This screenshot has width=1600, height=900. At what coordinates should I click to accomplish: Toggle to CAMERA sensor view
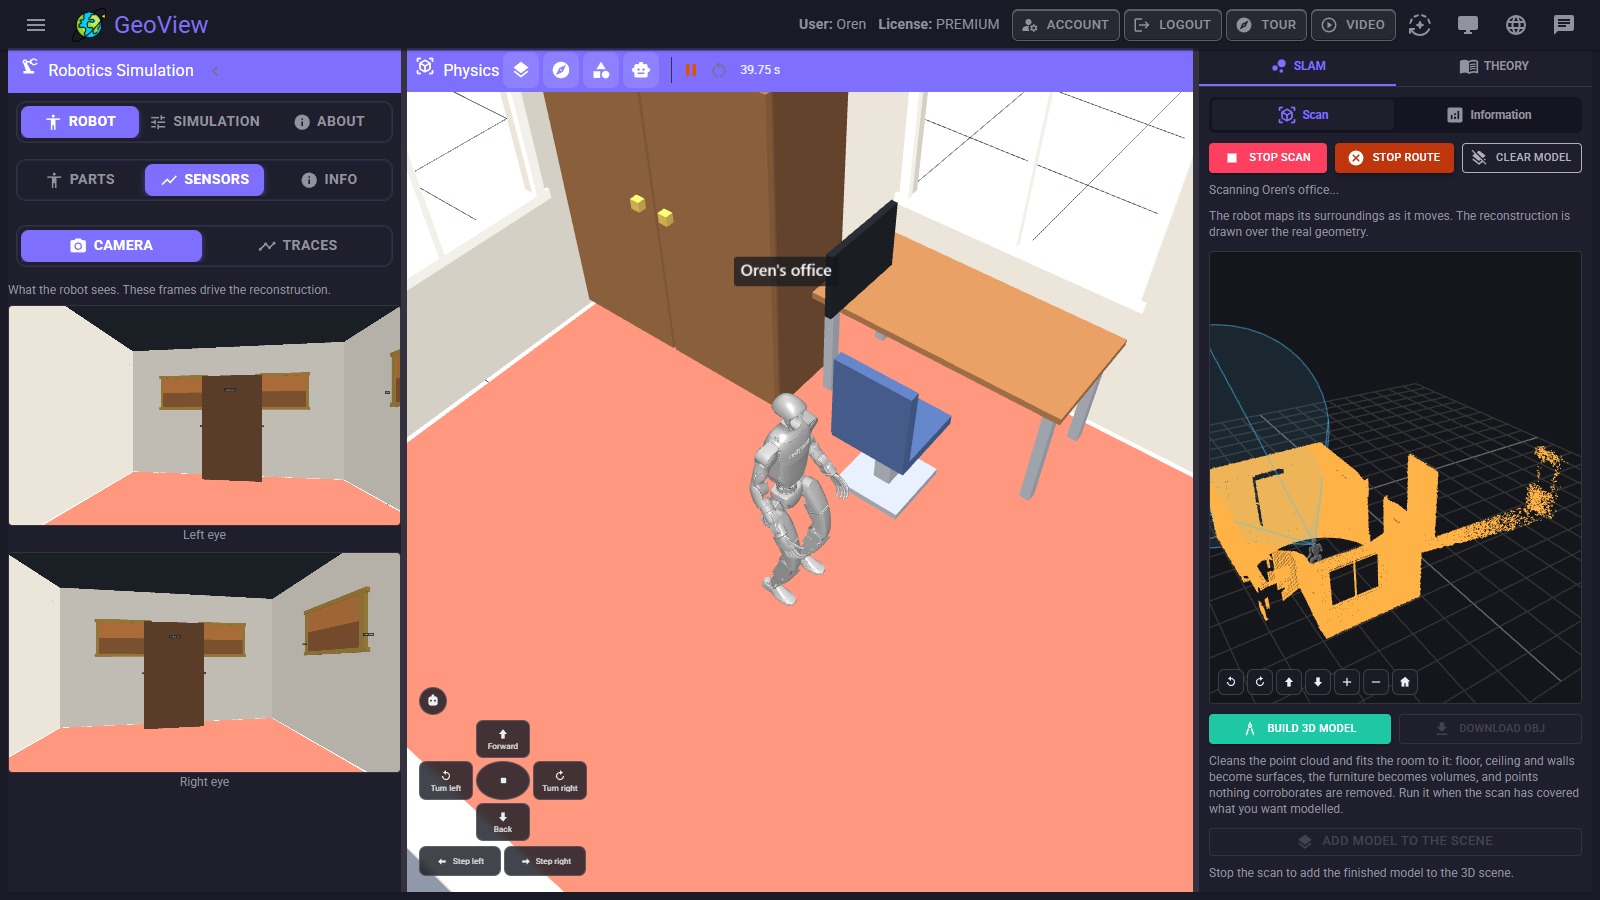(x=111, y=246)
